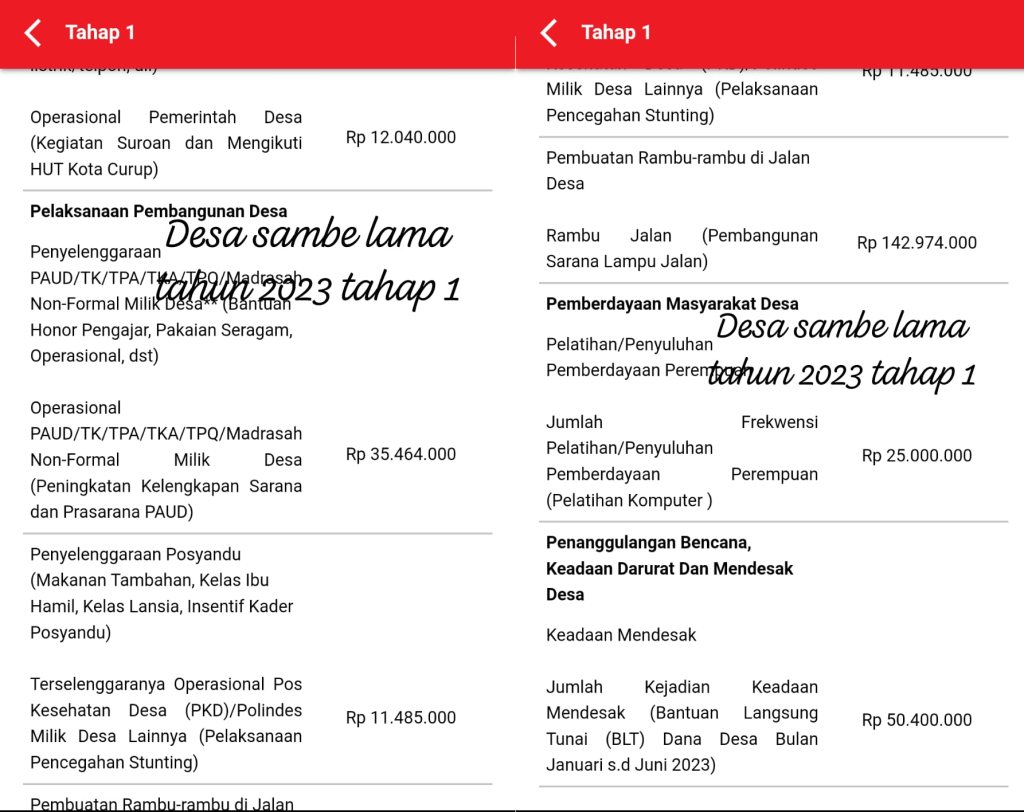Open the Bantuan Langsung Tunai (BLT) entry
The image size is (1024, 812).
point(682,726)
